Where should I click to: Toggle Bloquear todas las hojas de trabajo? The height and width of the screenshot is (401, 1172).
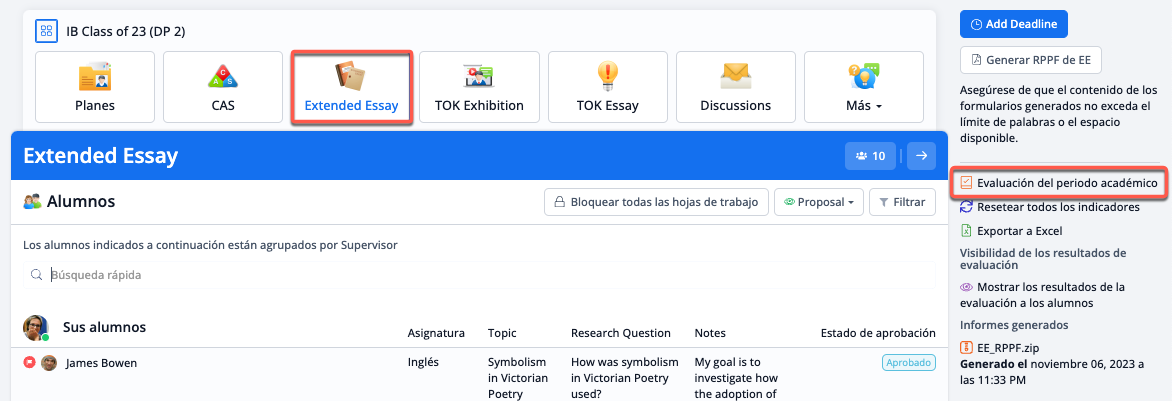pos(656,202)
